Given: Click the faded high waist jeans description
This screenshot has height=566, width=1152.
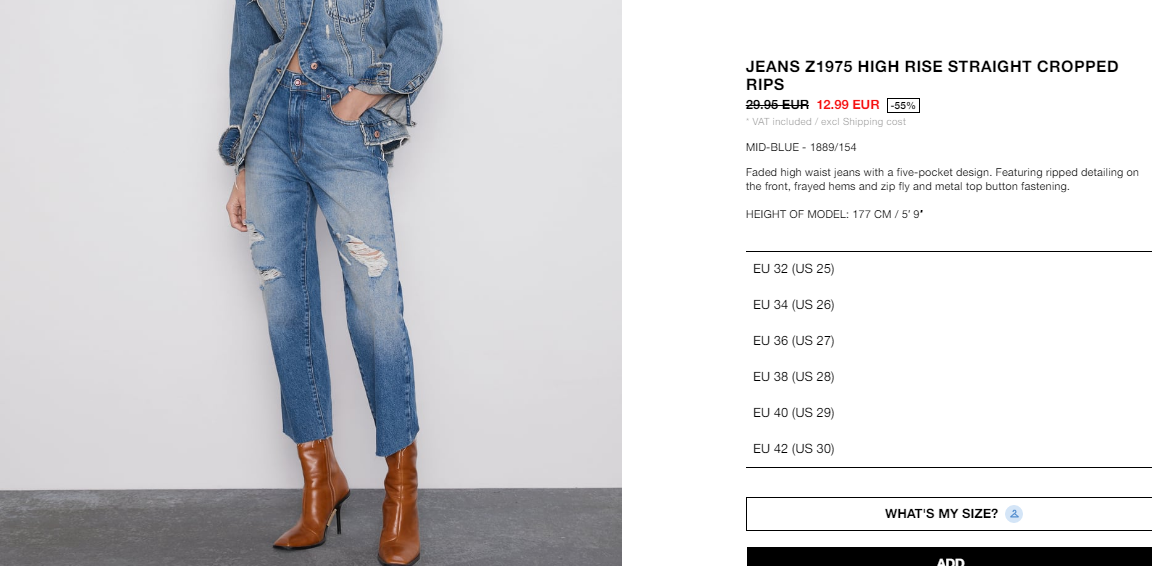Looking at the screenshot, I should pos(942,179).
